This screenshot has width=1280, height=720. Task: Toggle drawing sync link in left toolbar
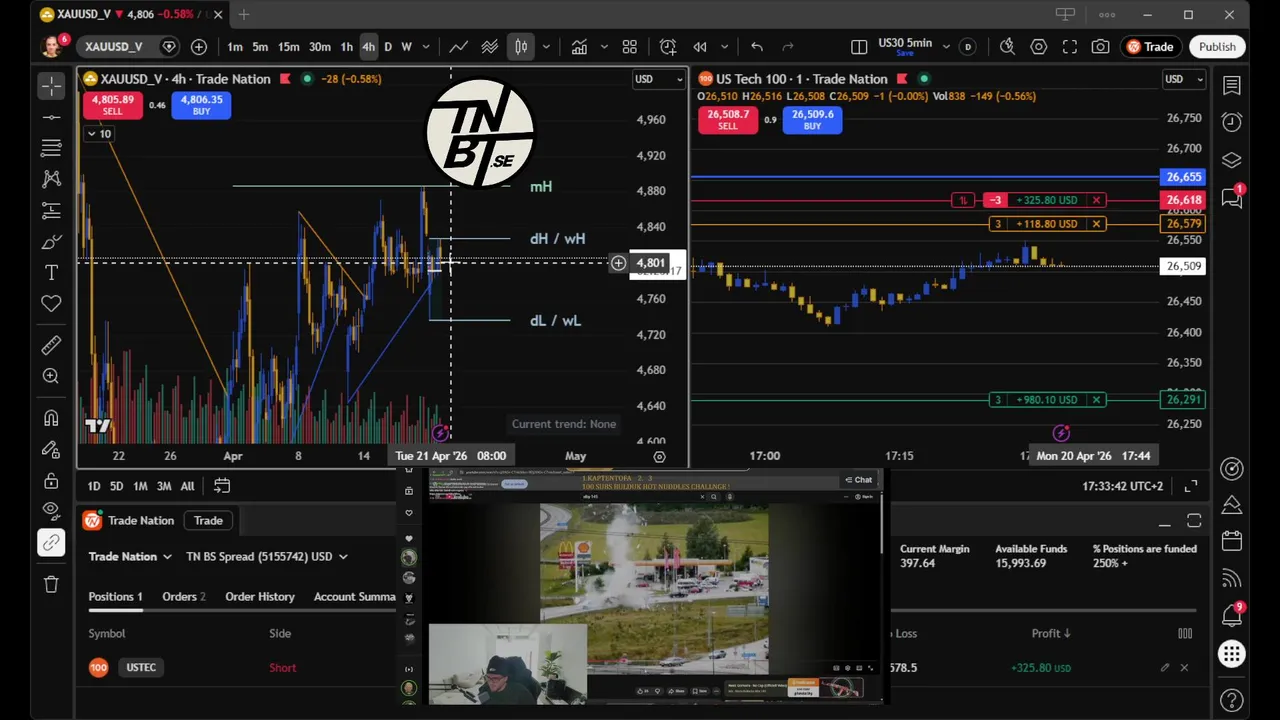(51, 543)
